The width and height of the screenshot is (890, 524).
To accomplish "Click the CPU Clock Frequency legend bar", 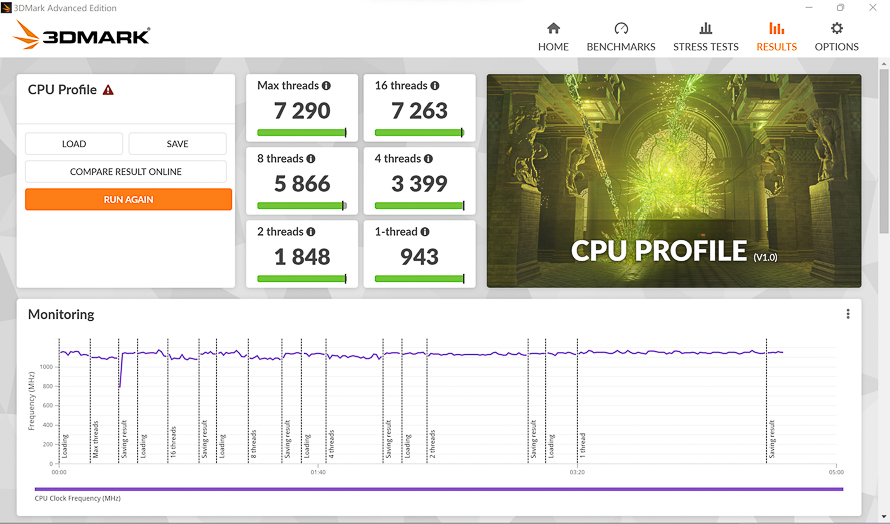I will [439, 489].
